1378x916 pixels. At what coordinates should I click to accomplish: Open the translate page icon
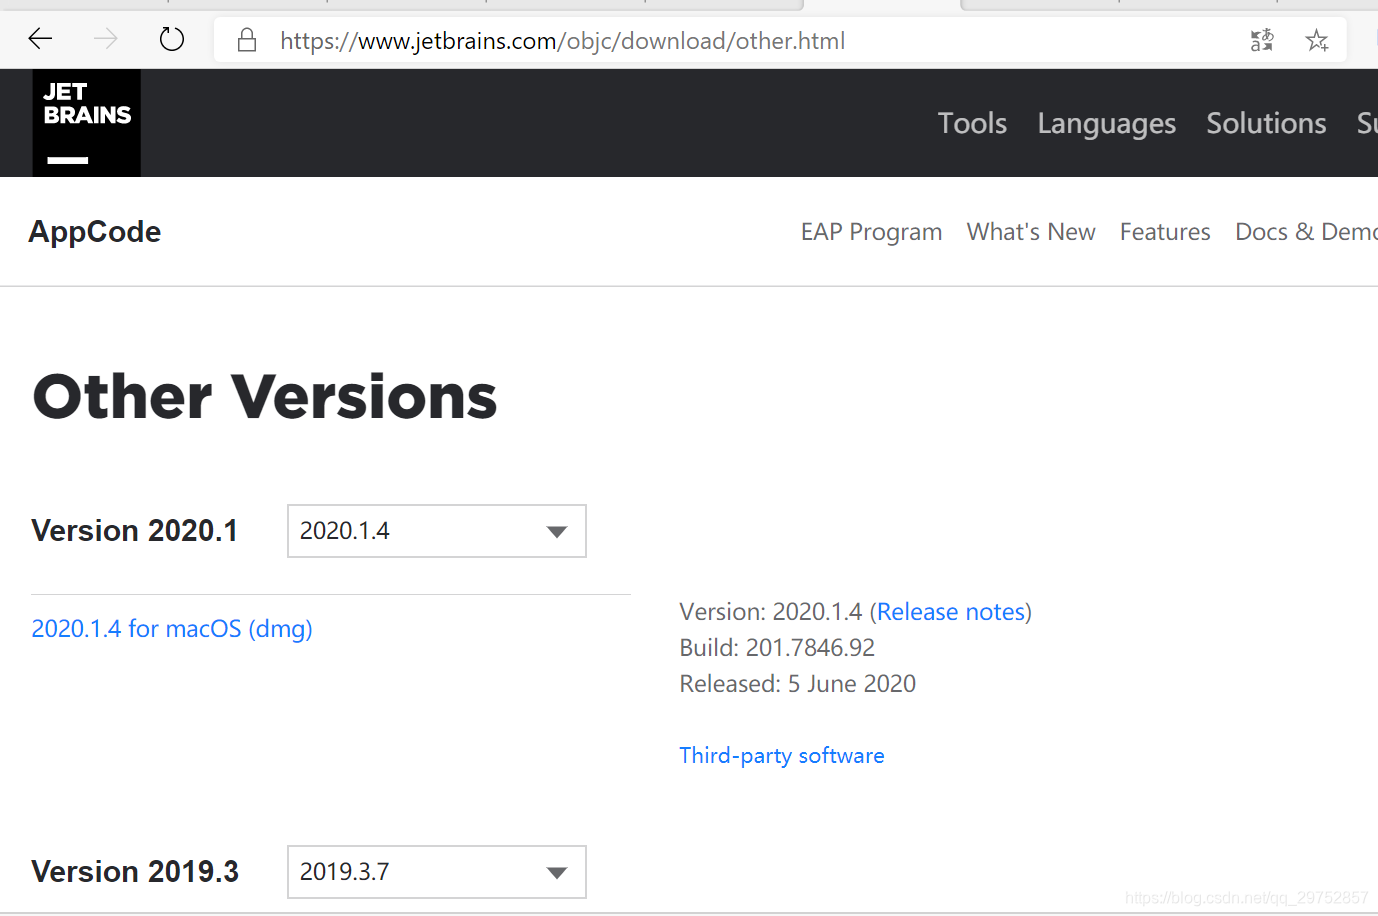tap(1262, 40)
